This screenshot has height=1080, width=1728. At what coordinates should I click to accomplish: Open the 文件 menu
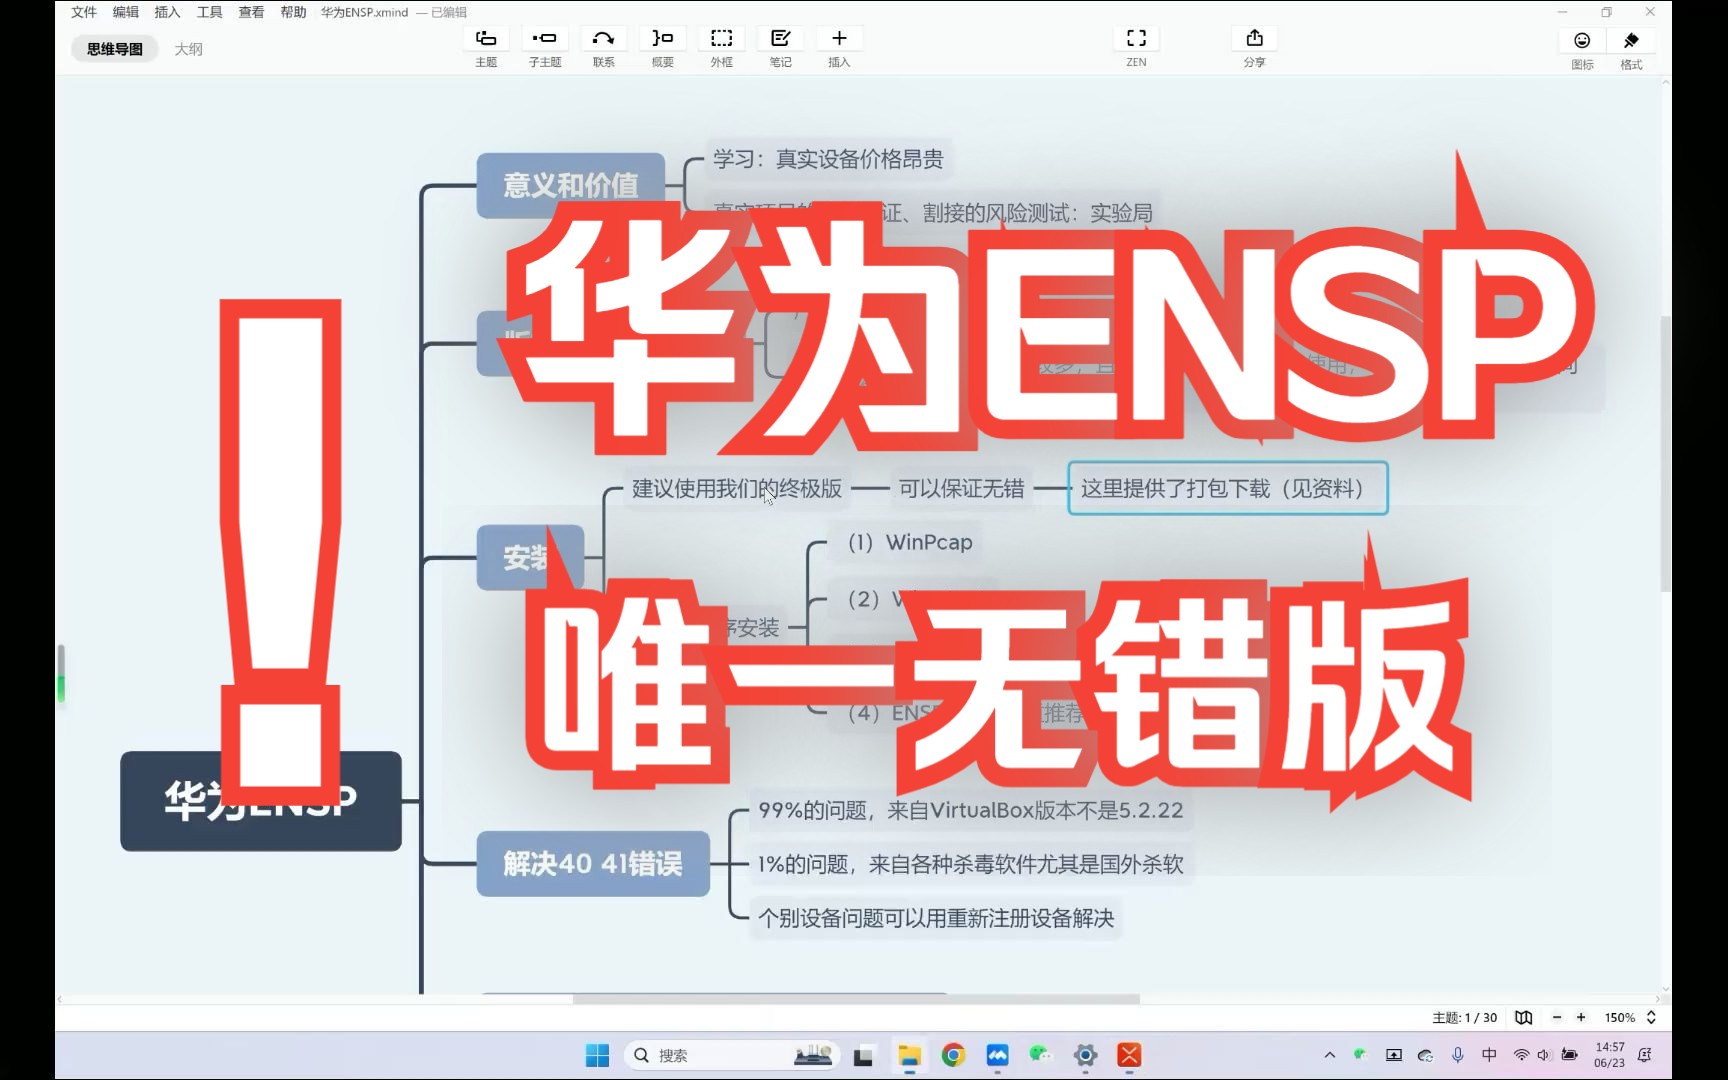pyautogui.click(x=84, y=12)
